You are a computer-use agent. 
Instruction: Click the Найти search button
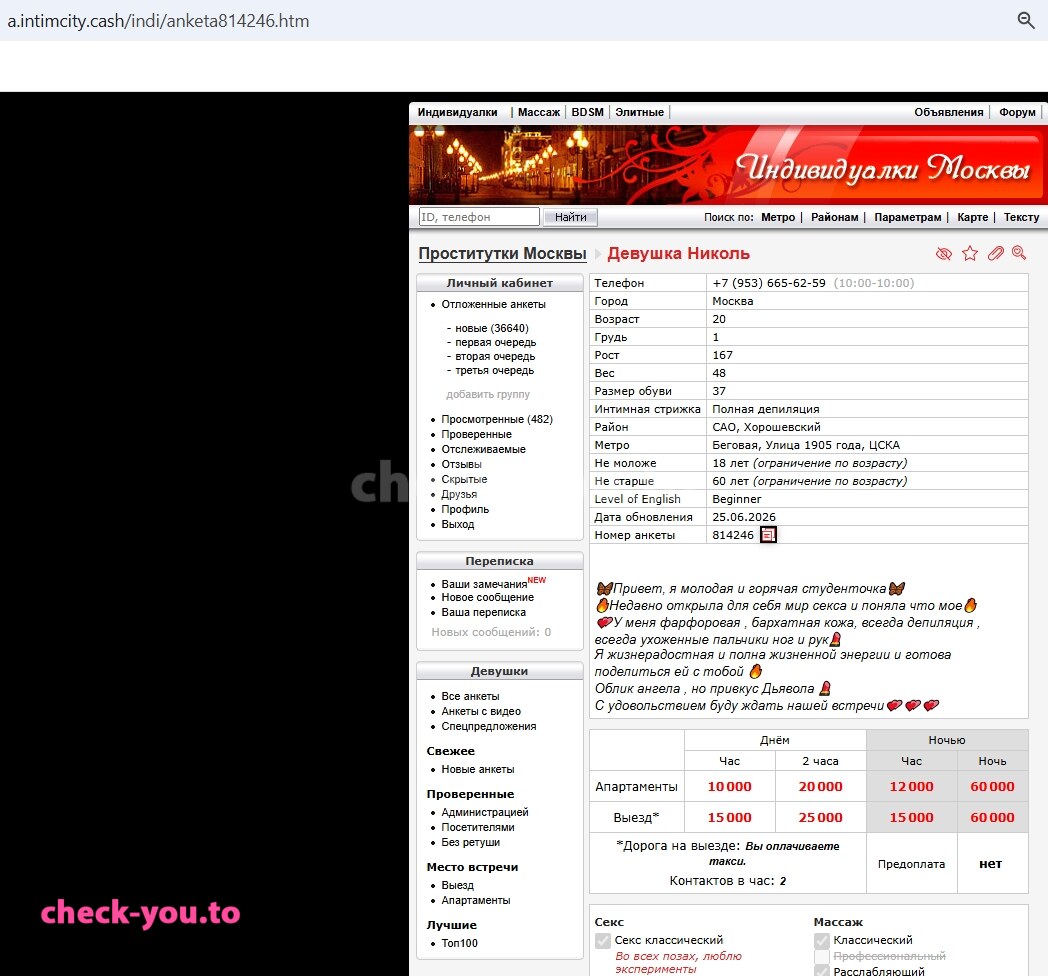click(570, 217)
